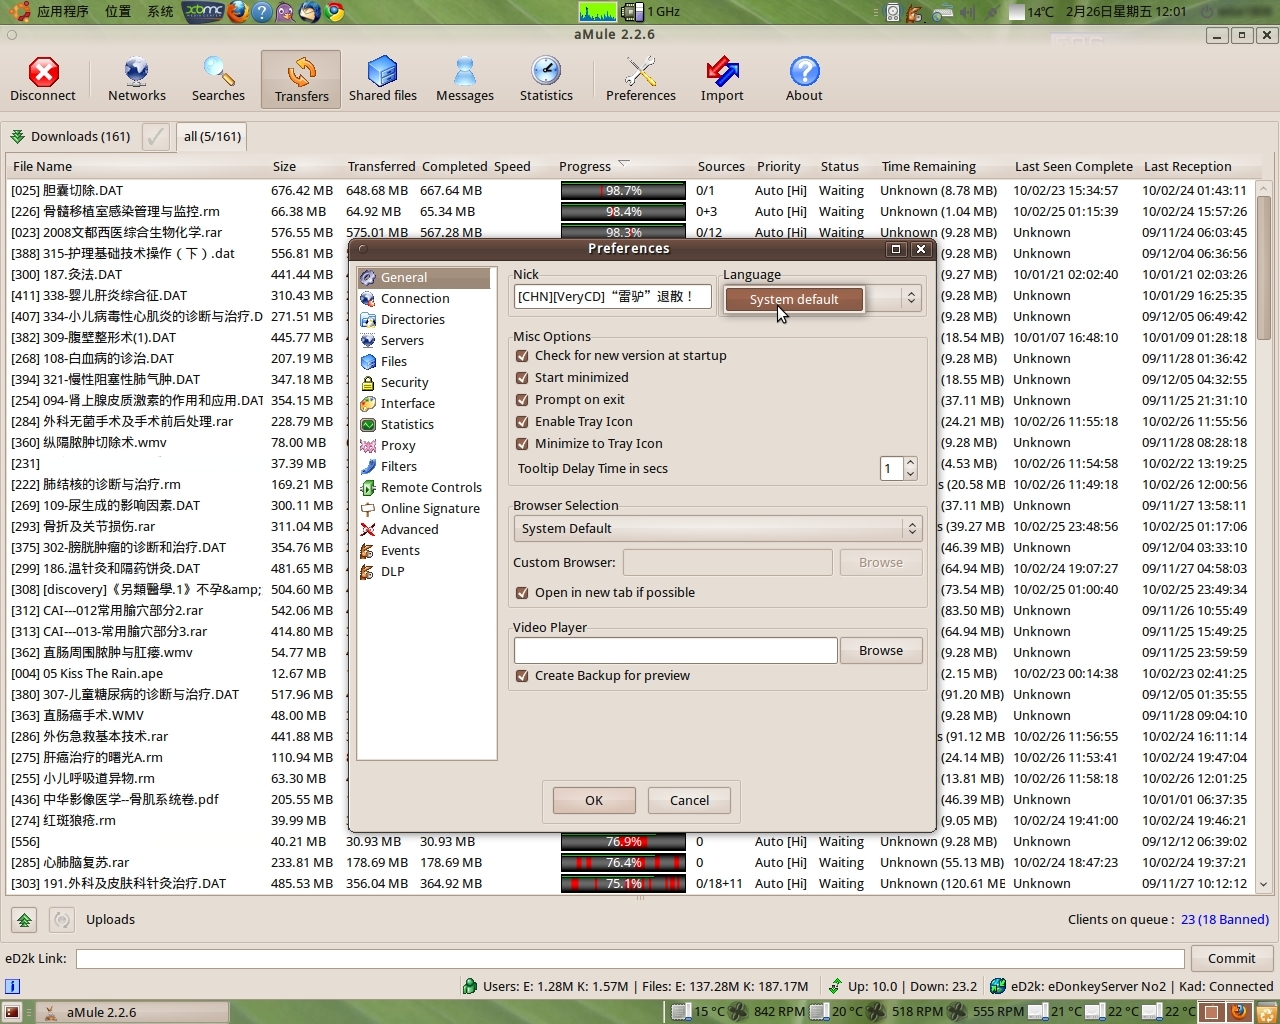Open Interface preferences section
Screen dimensions: 1280x1024
425,403
